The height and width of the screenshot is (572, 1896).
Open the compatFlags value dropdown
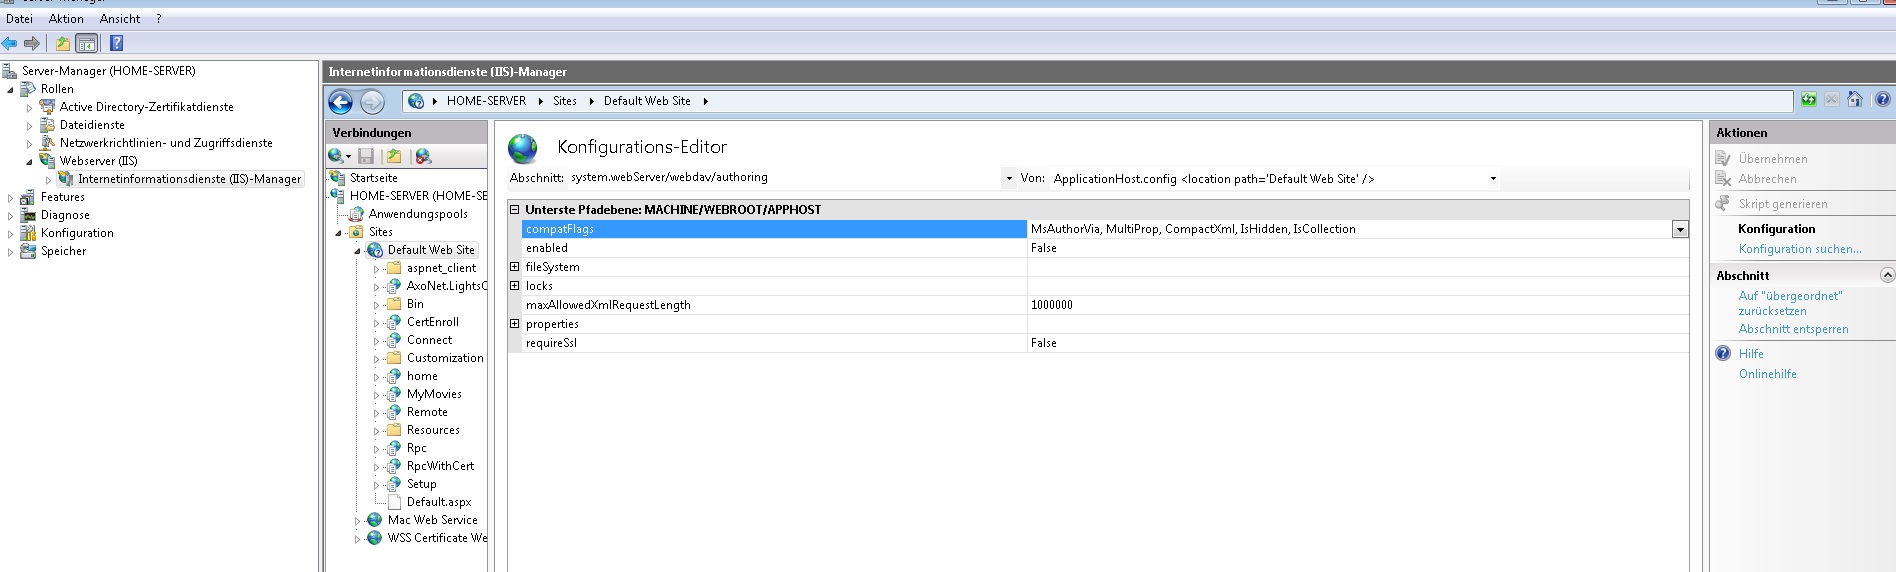click(1680, 230)
